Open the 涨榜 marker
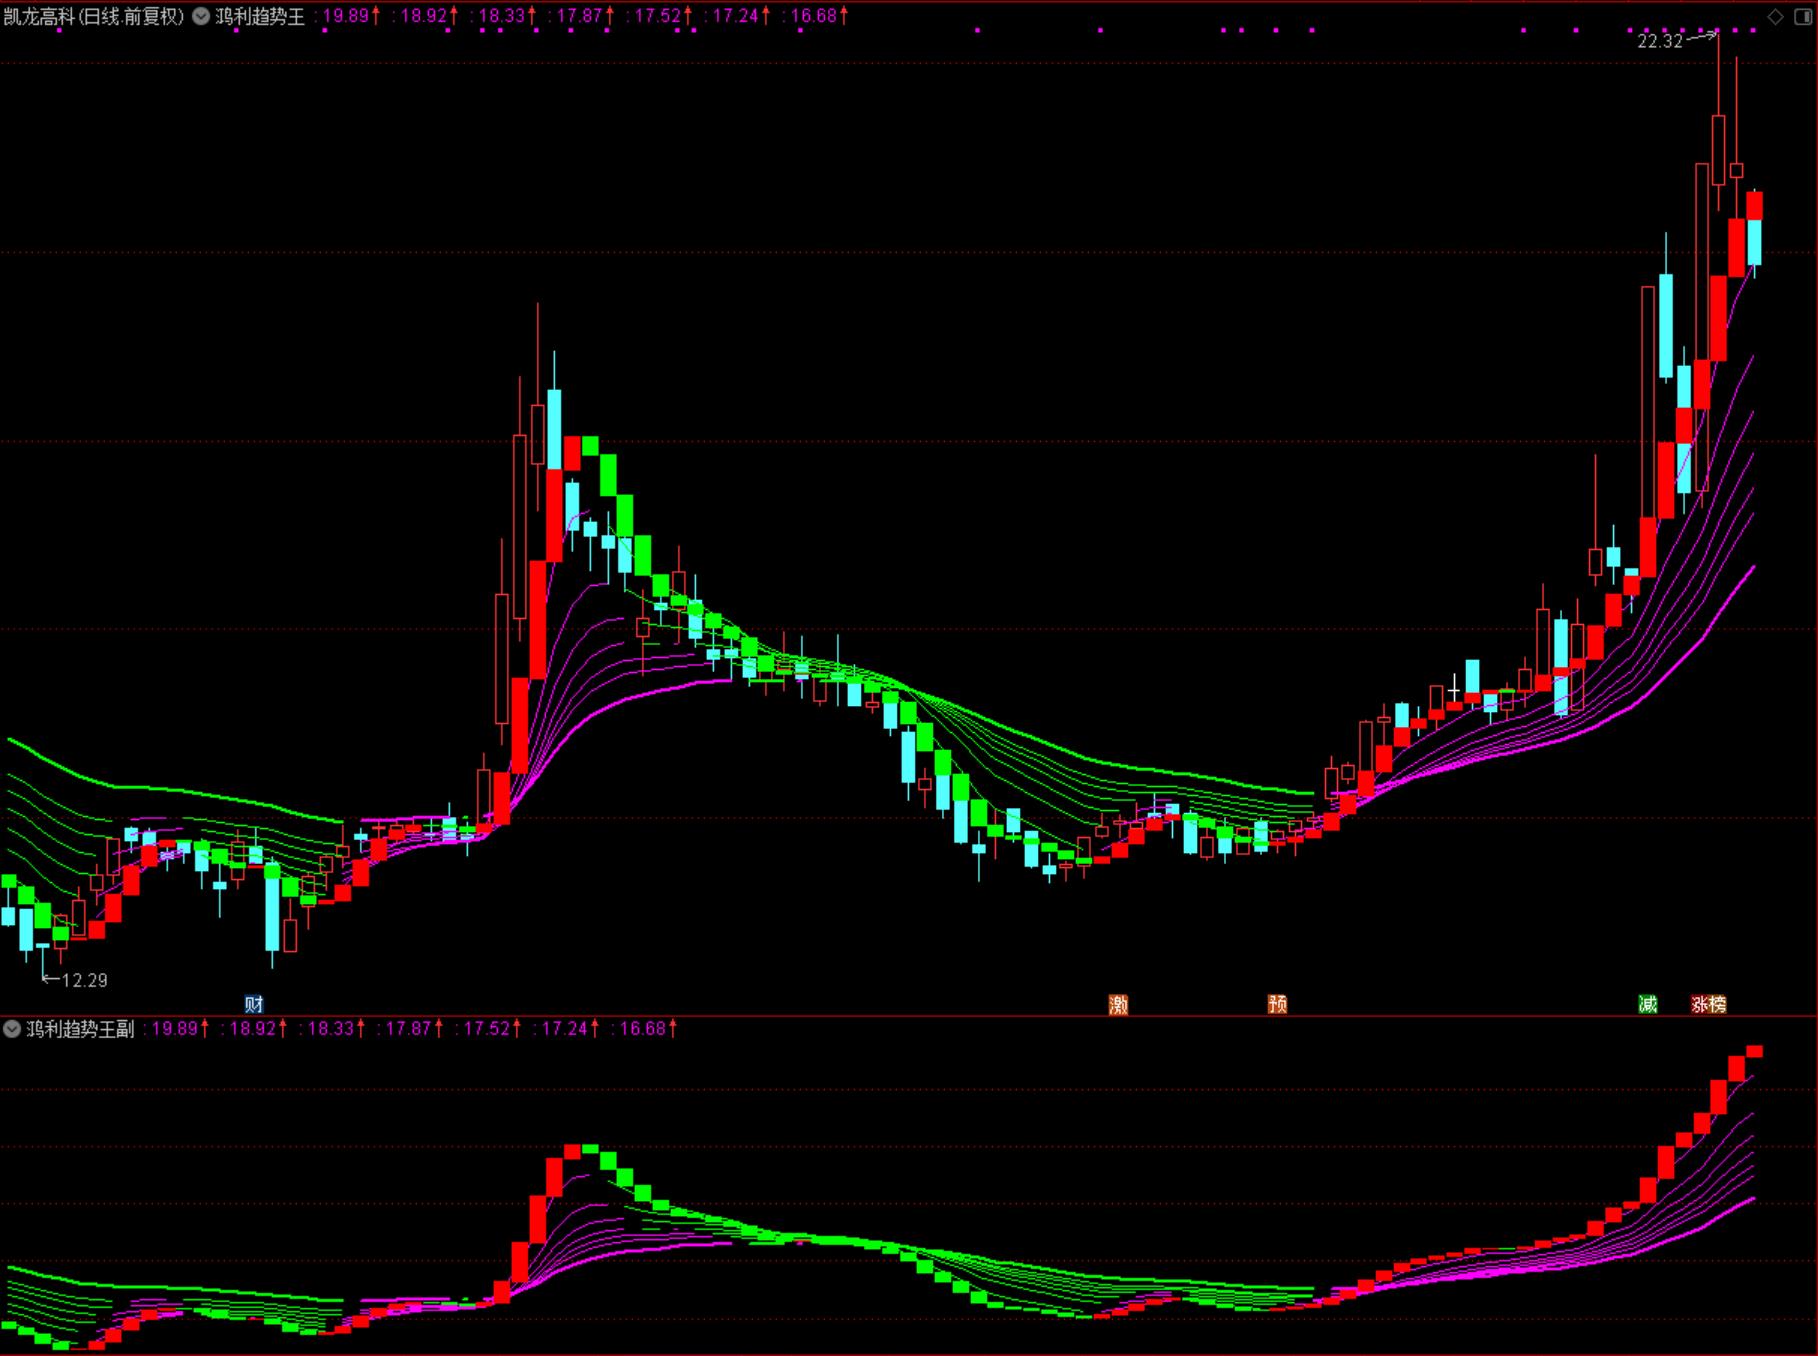1818x1356 pixels. tap(1708, 1004)
